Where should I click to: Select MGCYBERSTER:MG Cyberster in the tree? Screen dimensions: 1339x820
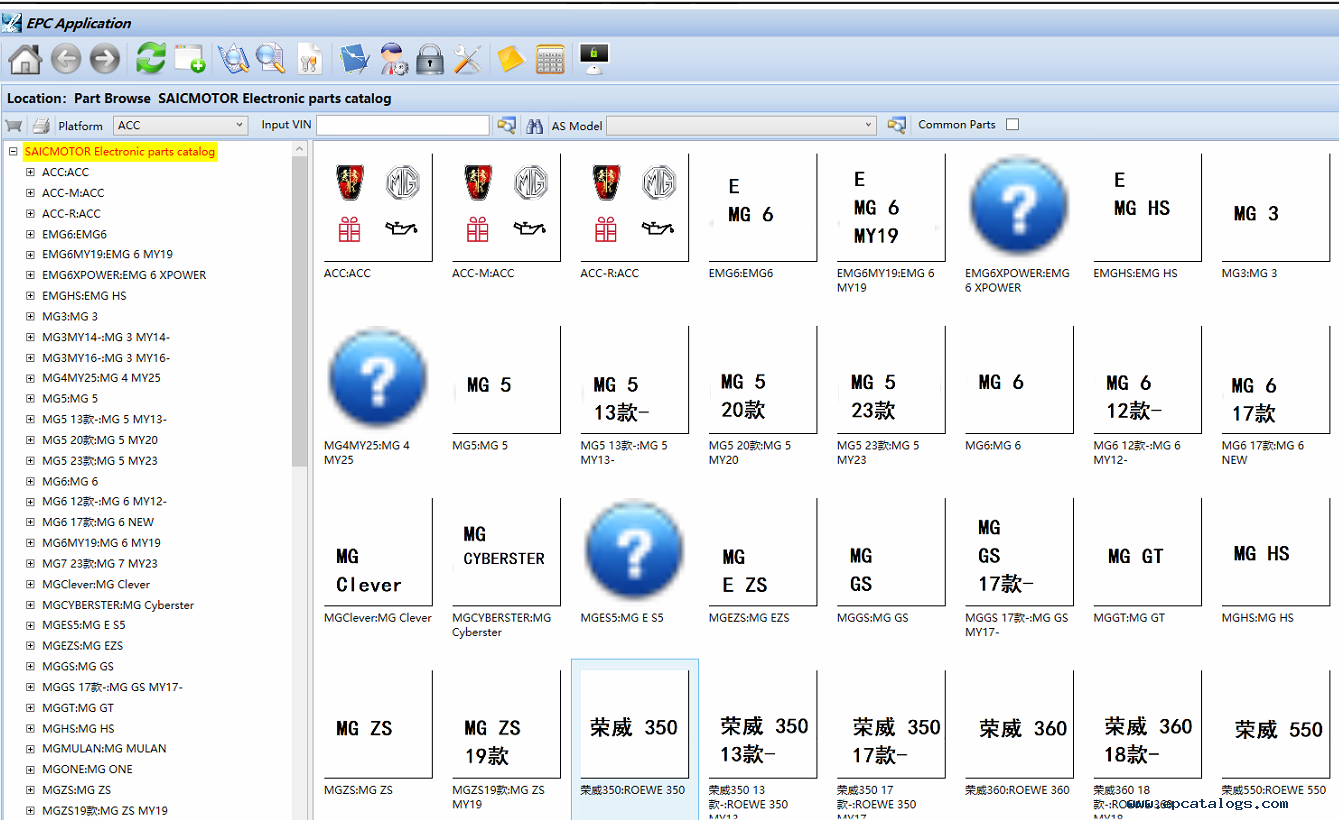pos(118,605)
